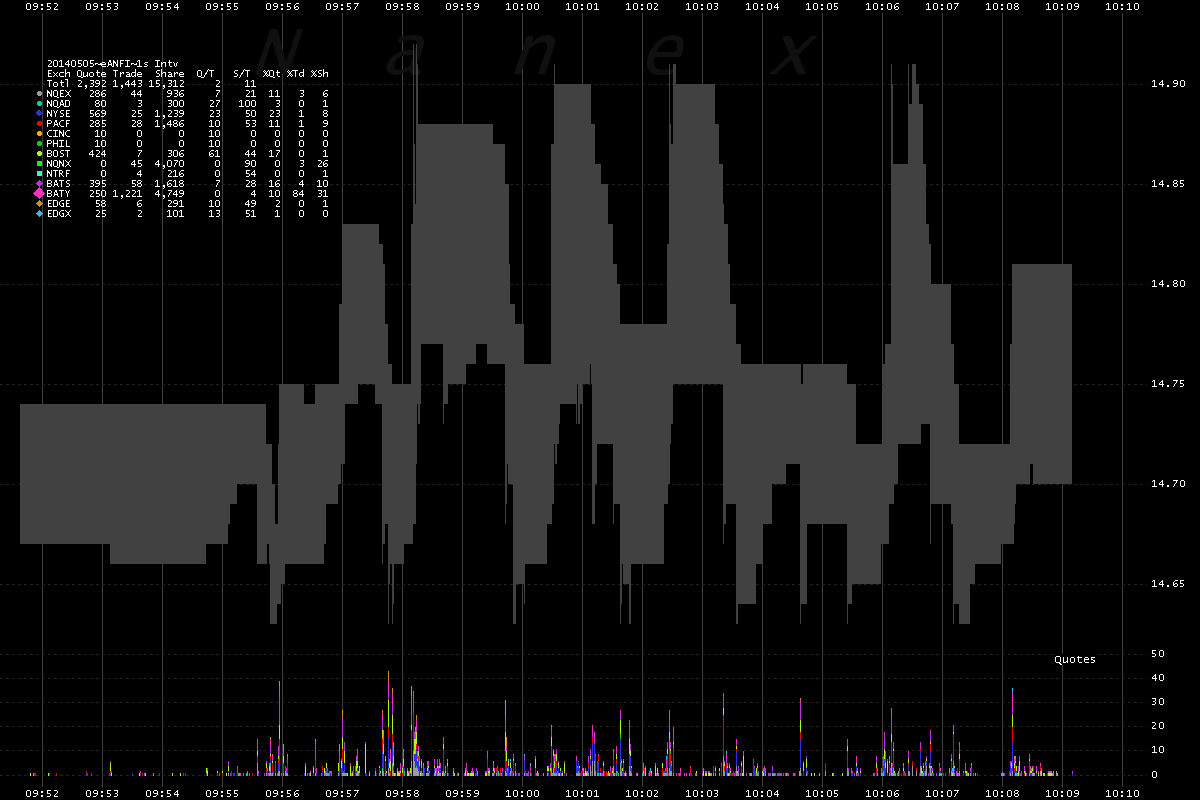
Task: Click BOST quote count 424
Action: tap(98, 153)
